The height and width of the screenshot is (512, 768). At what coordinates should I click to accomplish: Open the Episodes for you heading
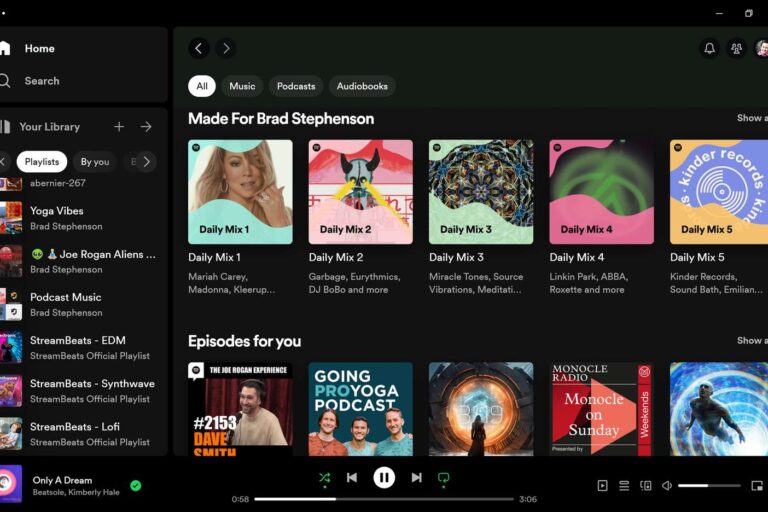[x=244, y=341]
